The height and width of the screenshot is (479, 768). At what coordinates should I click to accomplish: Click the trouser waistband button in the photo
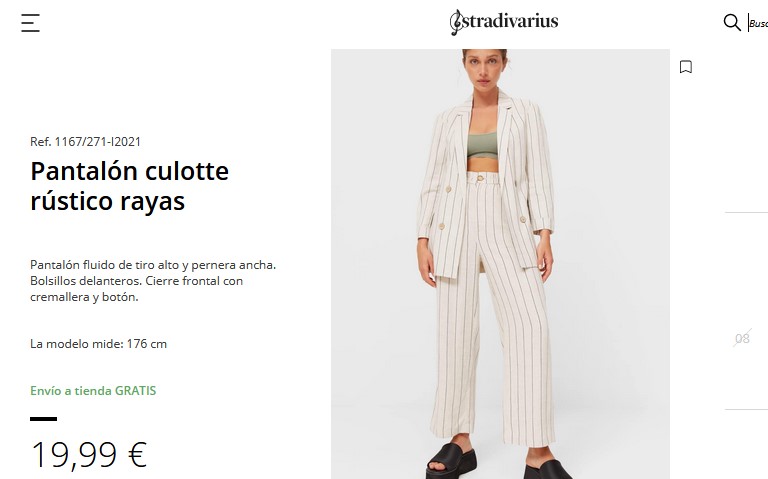480,178
